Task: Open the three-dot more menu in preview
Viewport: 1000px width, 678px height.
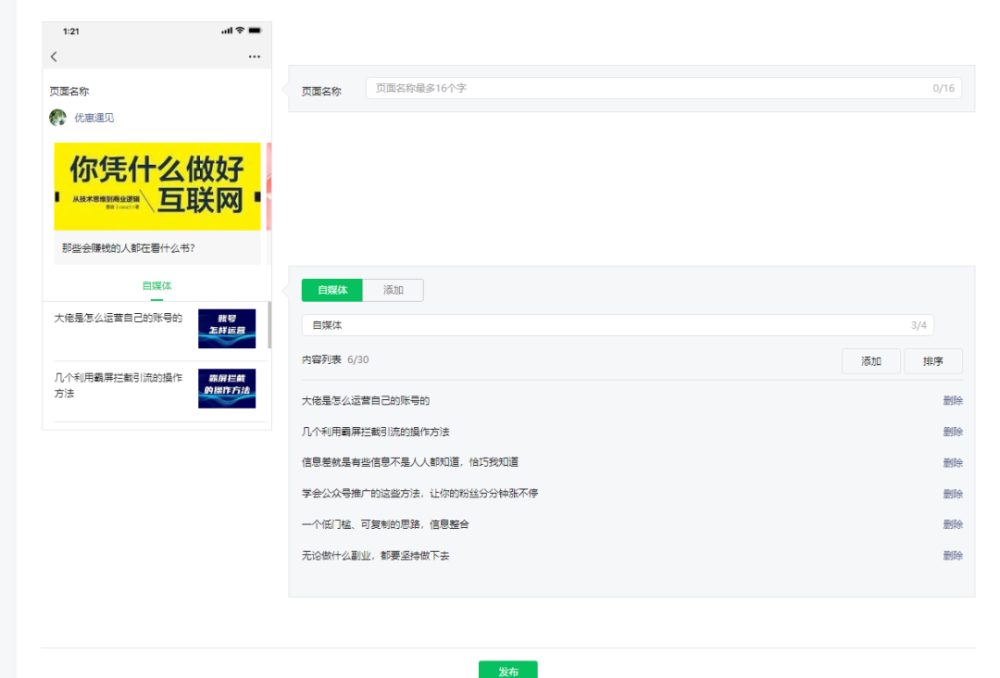Action: tap(254, 57)
